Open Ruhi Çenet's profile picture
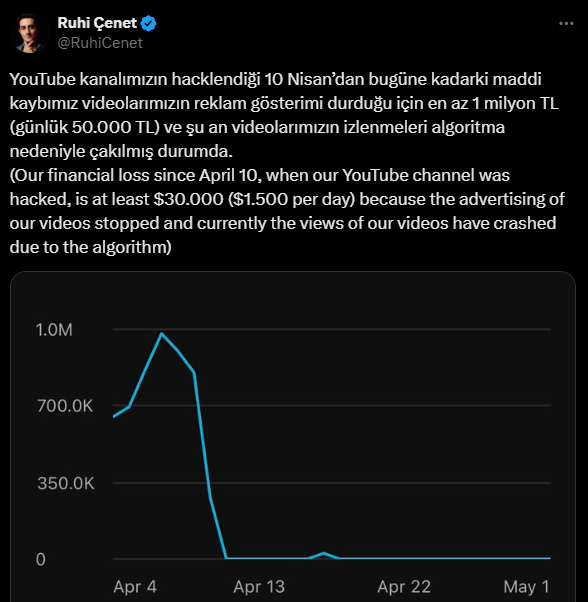This screenshot has height=602, width=588. (30, 33)
